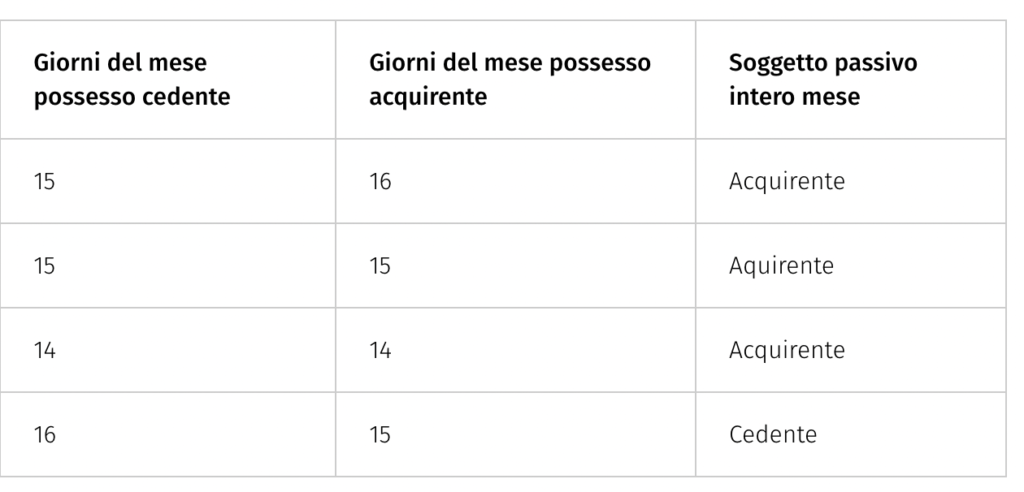The width and height of the screenshot is (1024, 492).
Task: Click the 14 under possesso acquirente
Action: pyautogui.click(x=381, y=351)
